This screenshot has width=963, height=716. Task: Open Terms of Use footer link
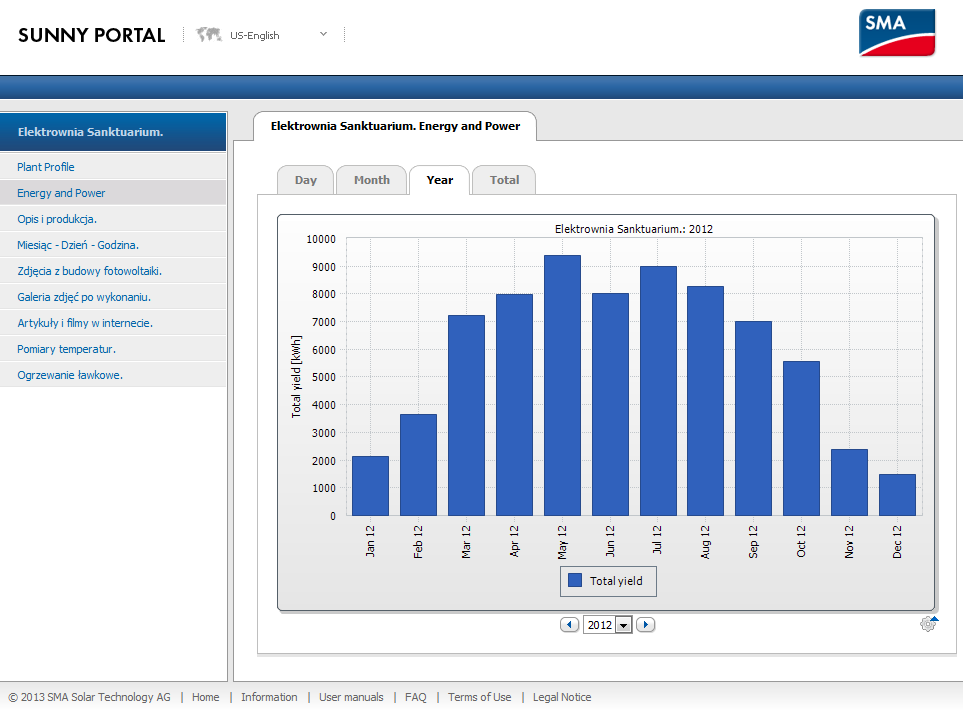click(x=479, y=697)
